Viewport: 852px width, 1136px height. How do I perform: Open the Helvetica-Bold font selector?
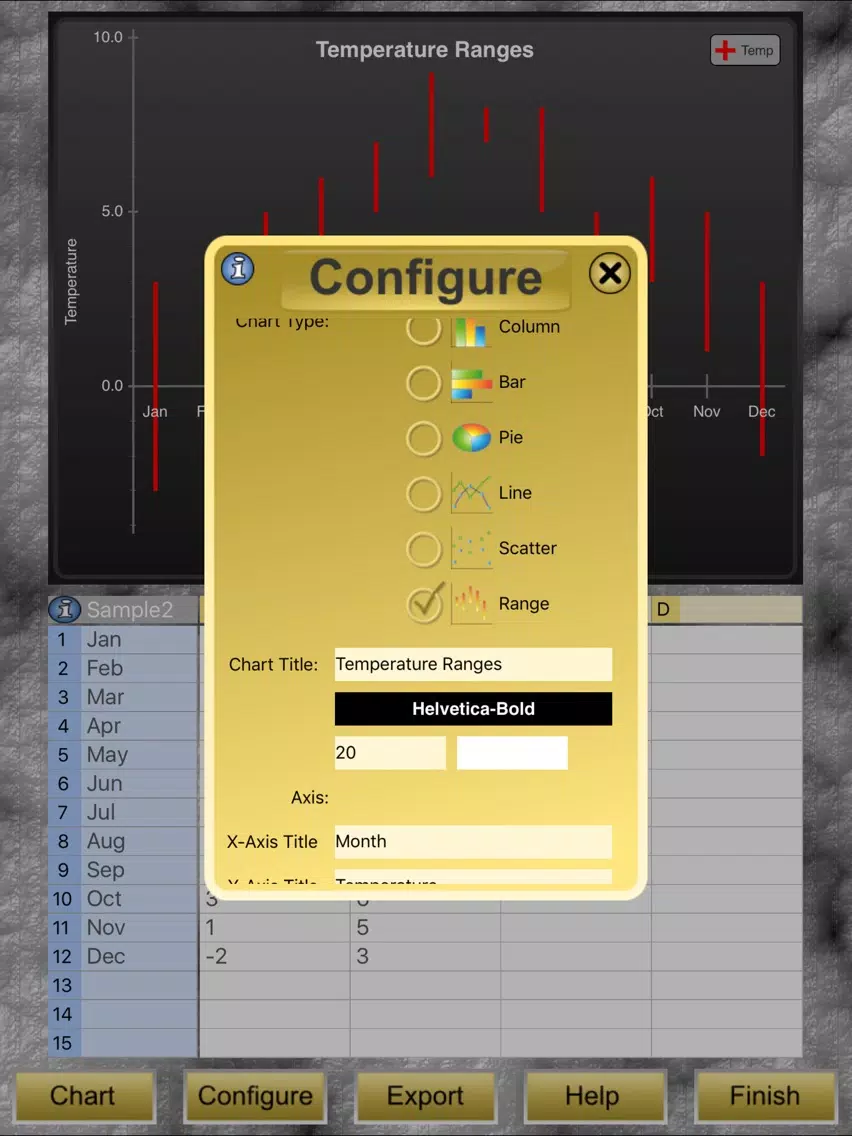pyautogui.click(x=473, y=709)
